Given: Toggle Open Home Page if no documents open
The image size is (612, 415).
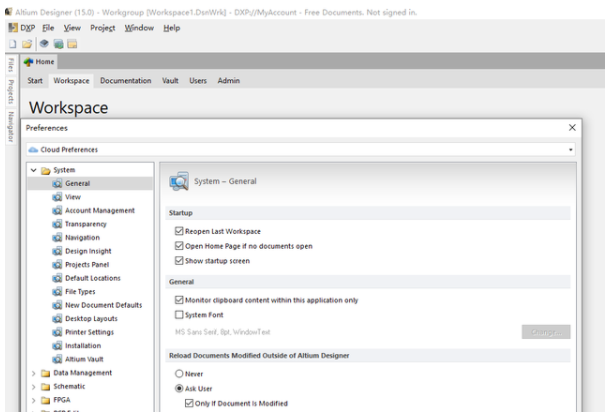Looking at the screenshot, I should click(x=179, y=246).
